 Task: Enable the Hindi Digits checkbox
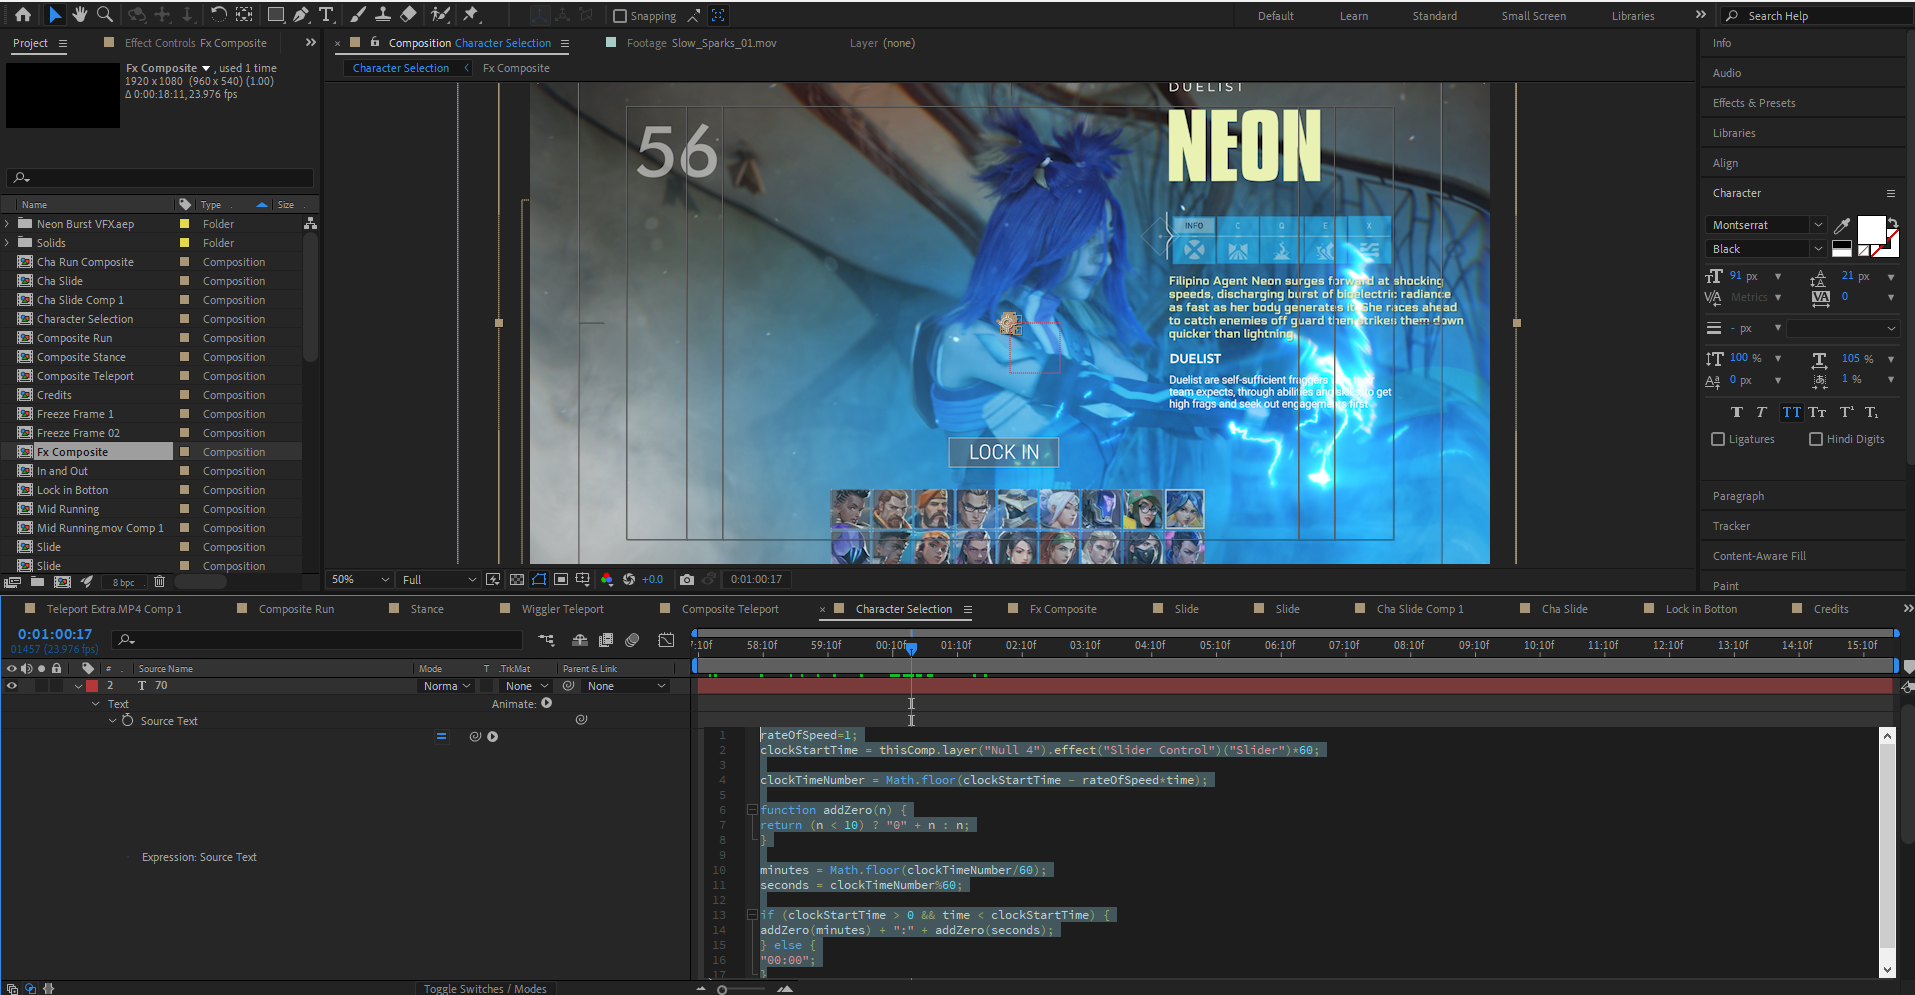(1816, 439)
